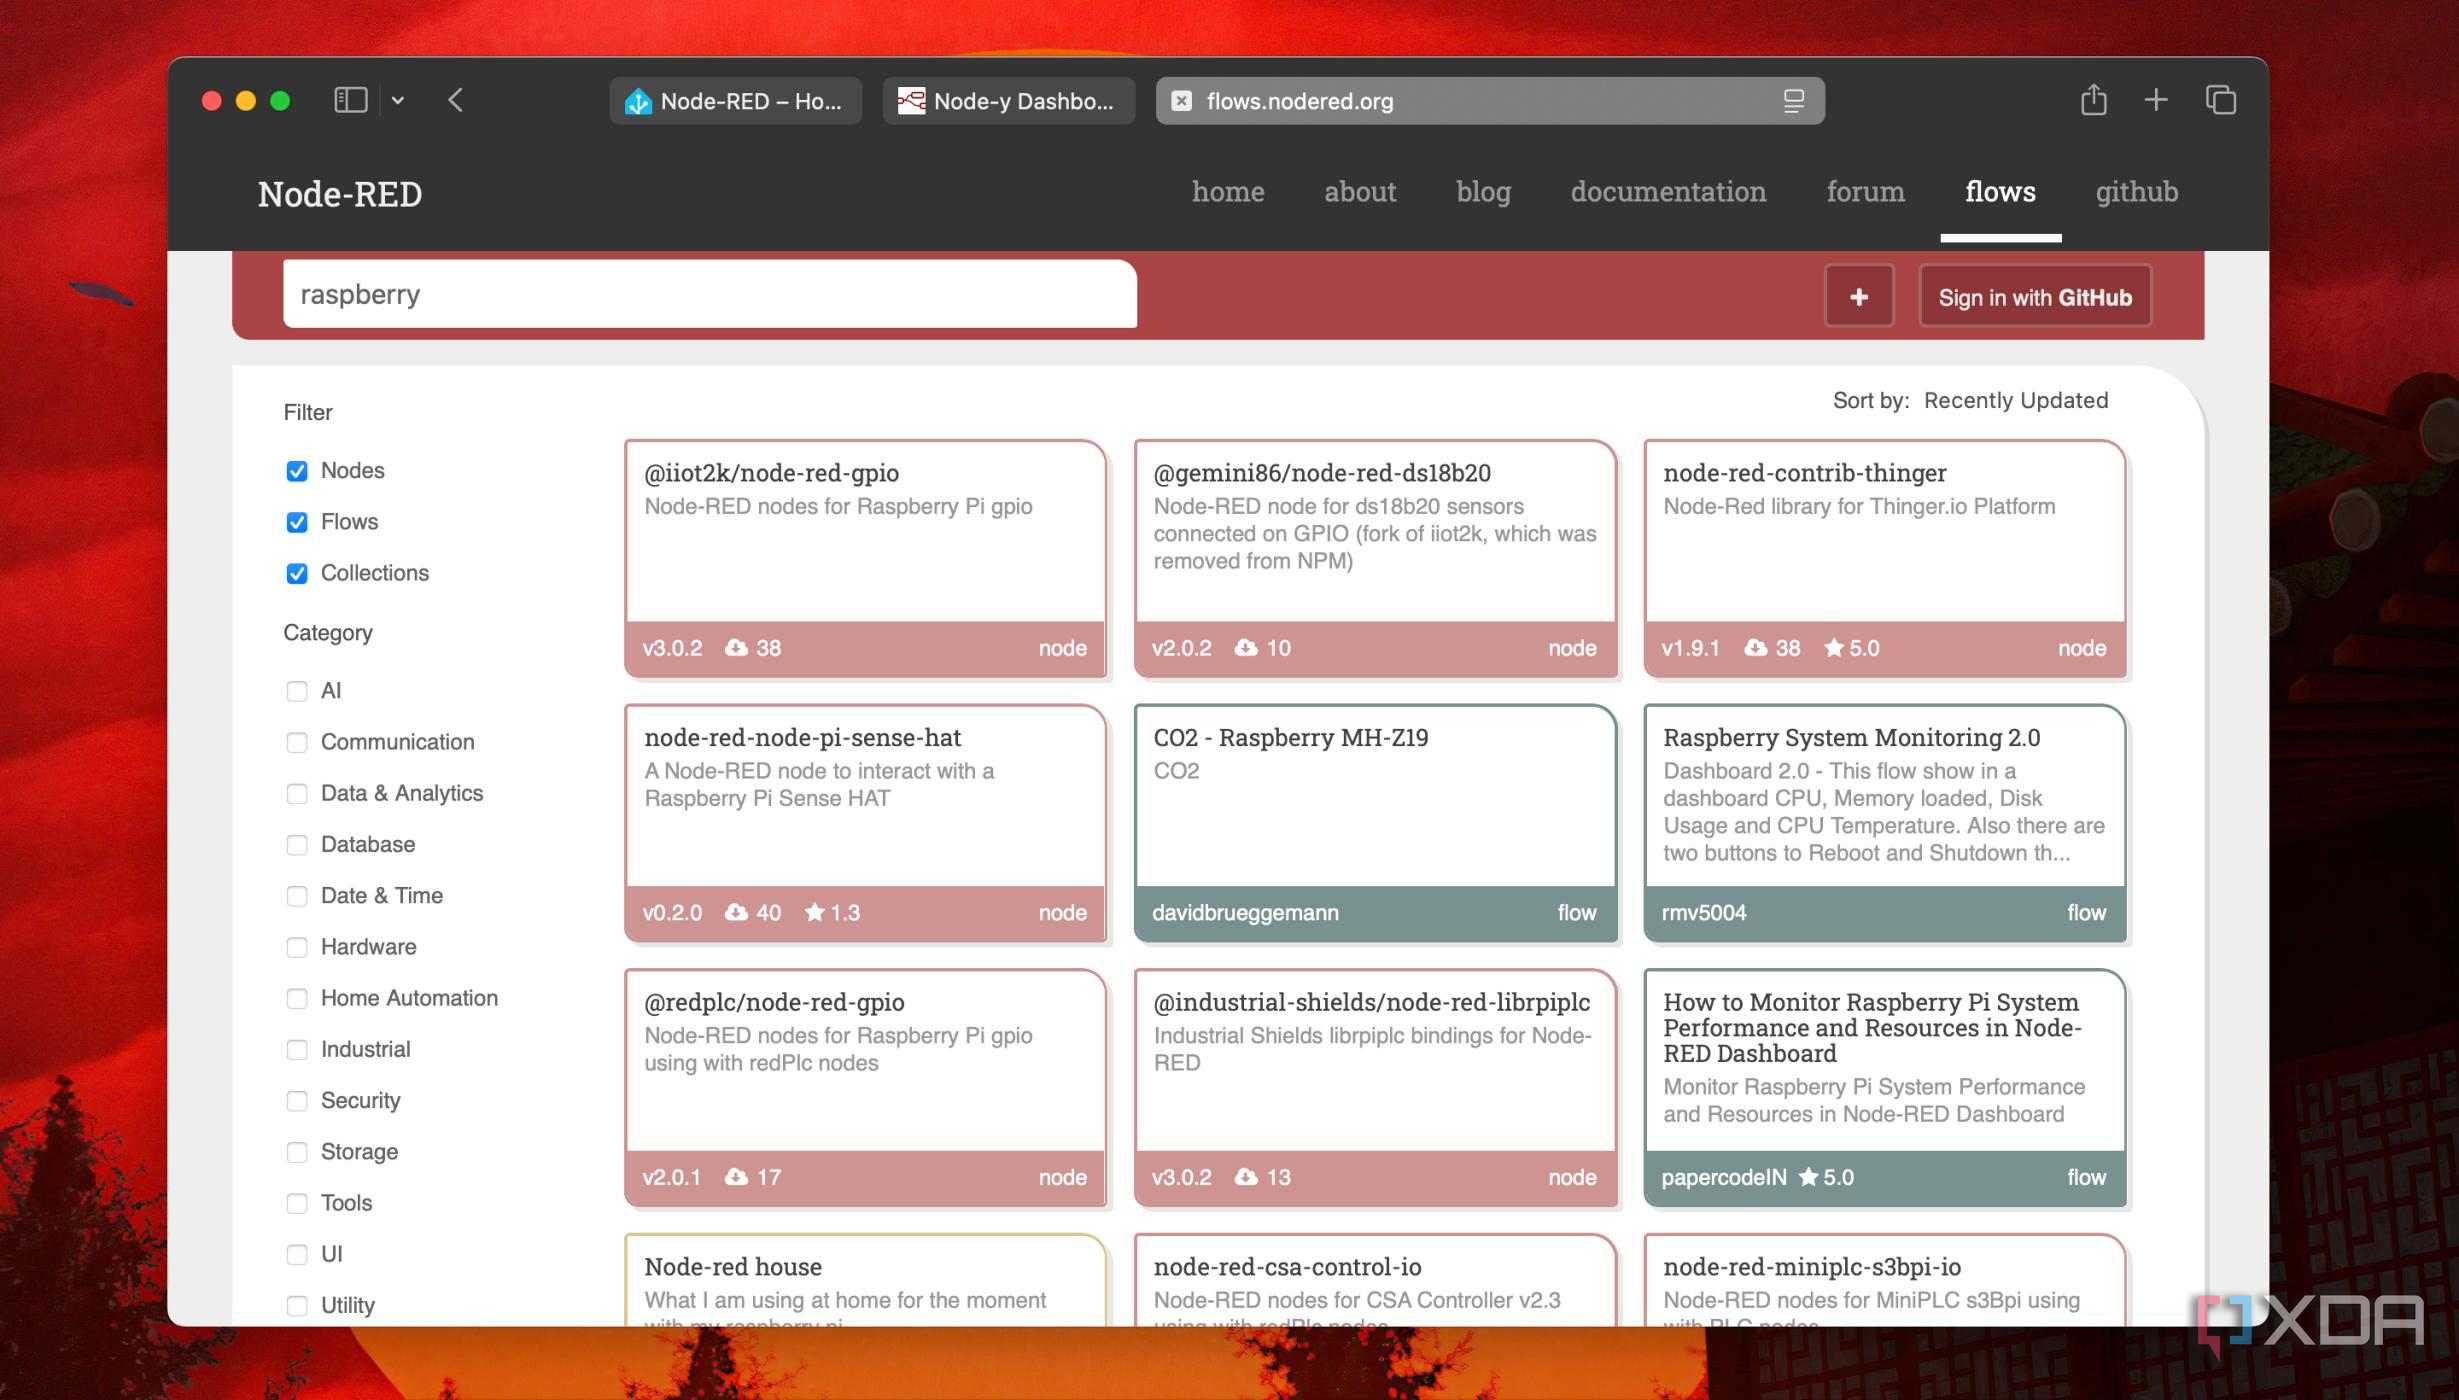Open the Raspberry System Monitoring 2.0 flow
Viewport: 2459px width, 1400px height.
tap(1885, 823)
